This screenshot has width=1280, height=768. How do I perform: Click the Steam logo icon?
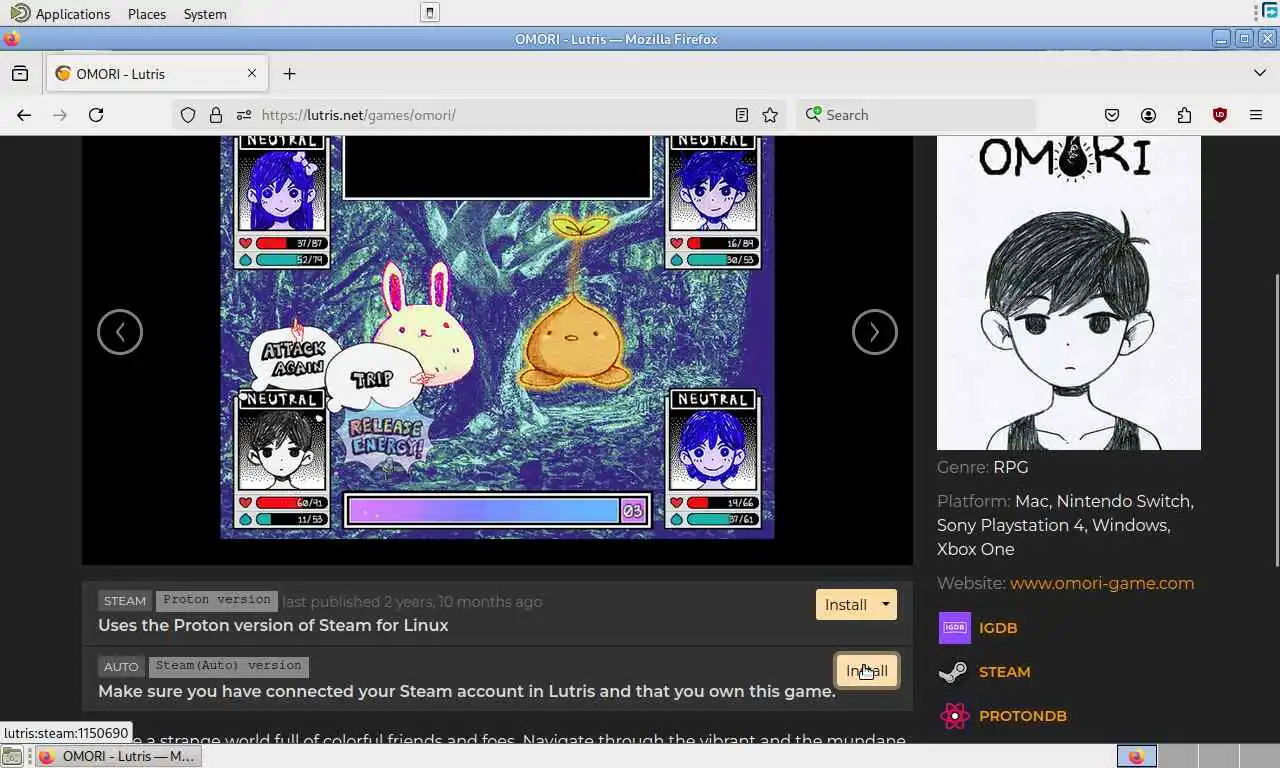coord(953,672)
